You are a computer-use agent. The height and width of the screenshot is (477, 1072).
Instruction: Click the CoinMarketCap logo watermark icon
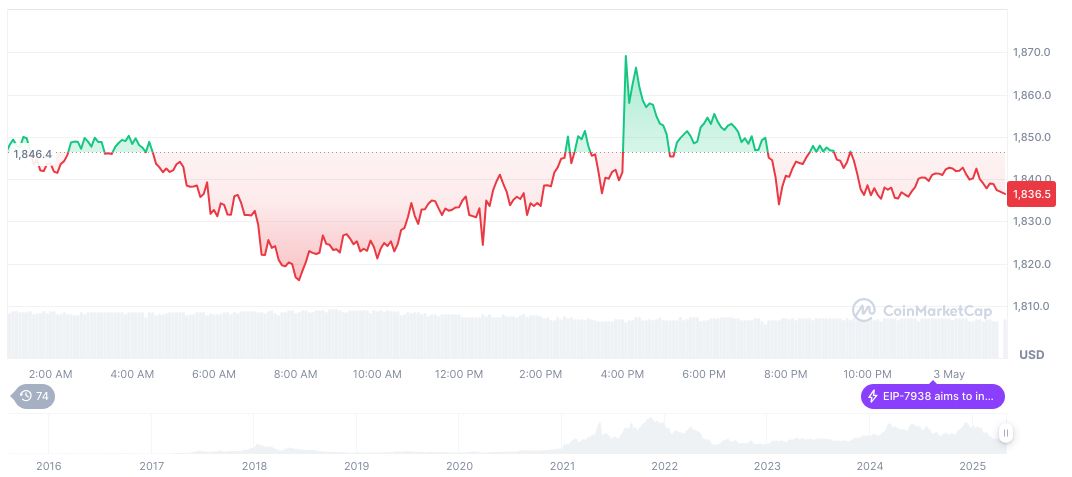(863, 310)
